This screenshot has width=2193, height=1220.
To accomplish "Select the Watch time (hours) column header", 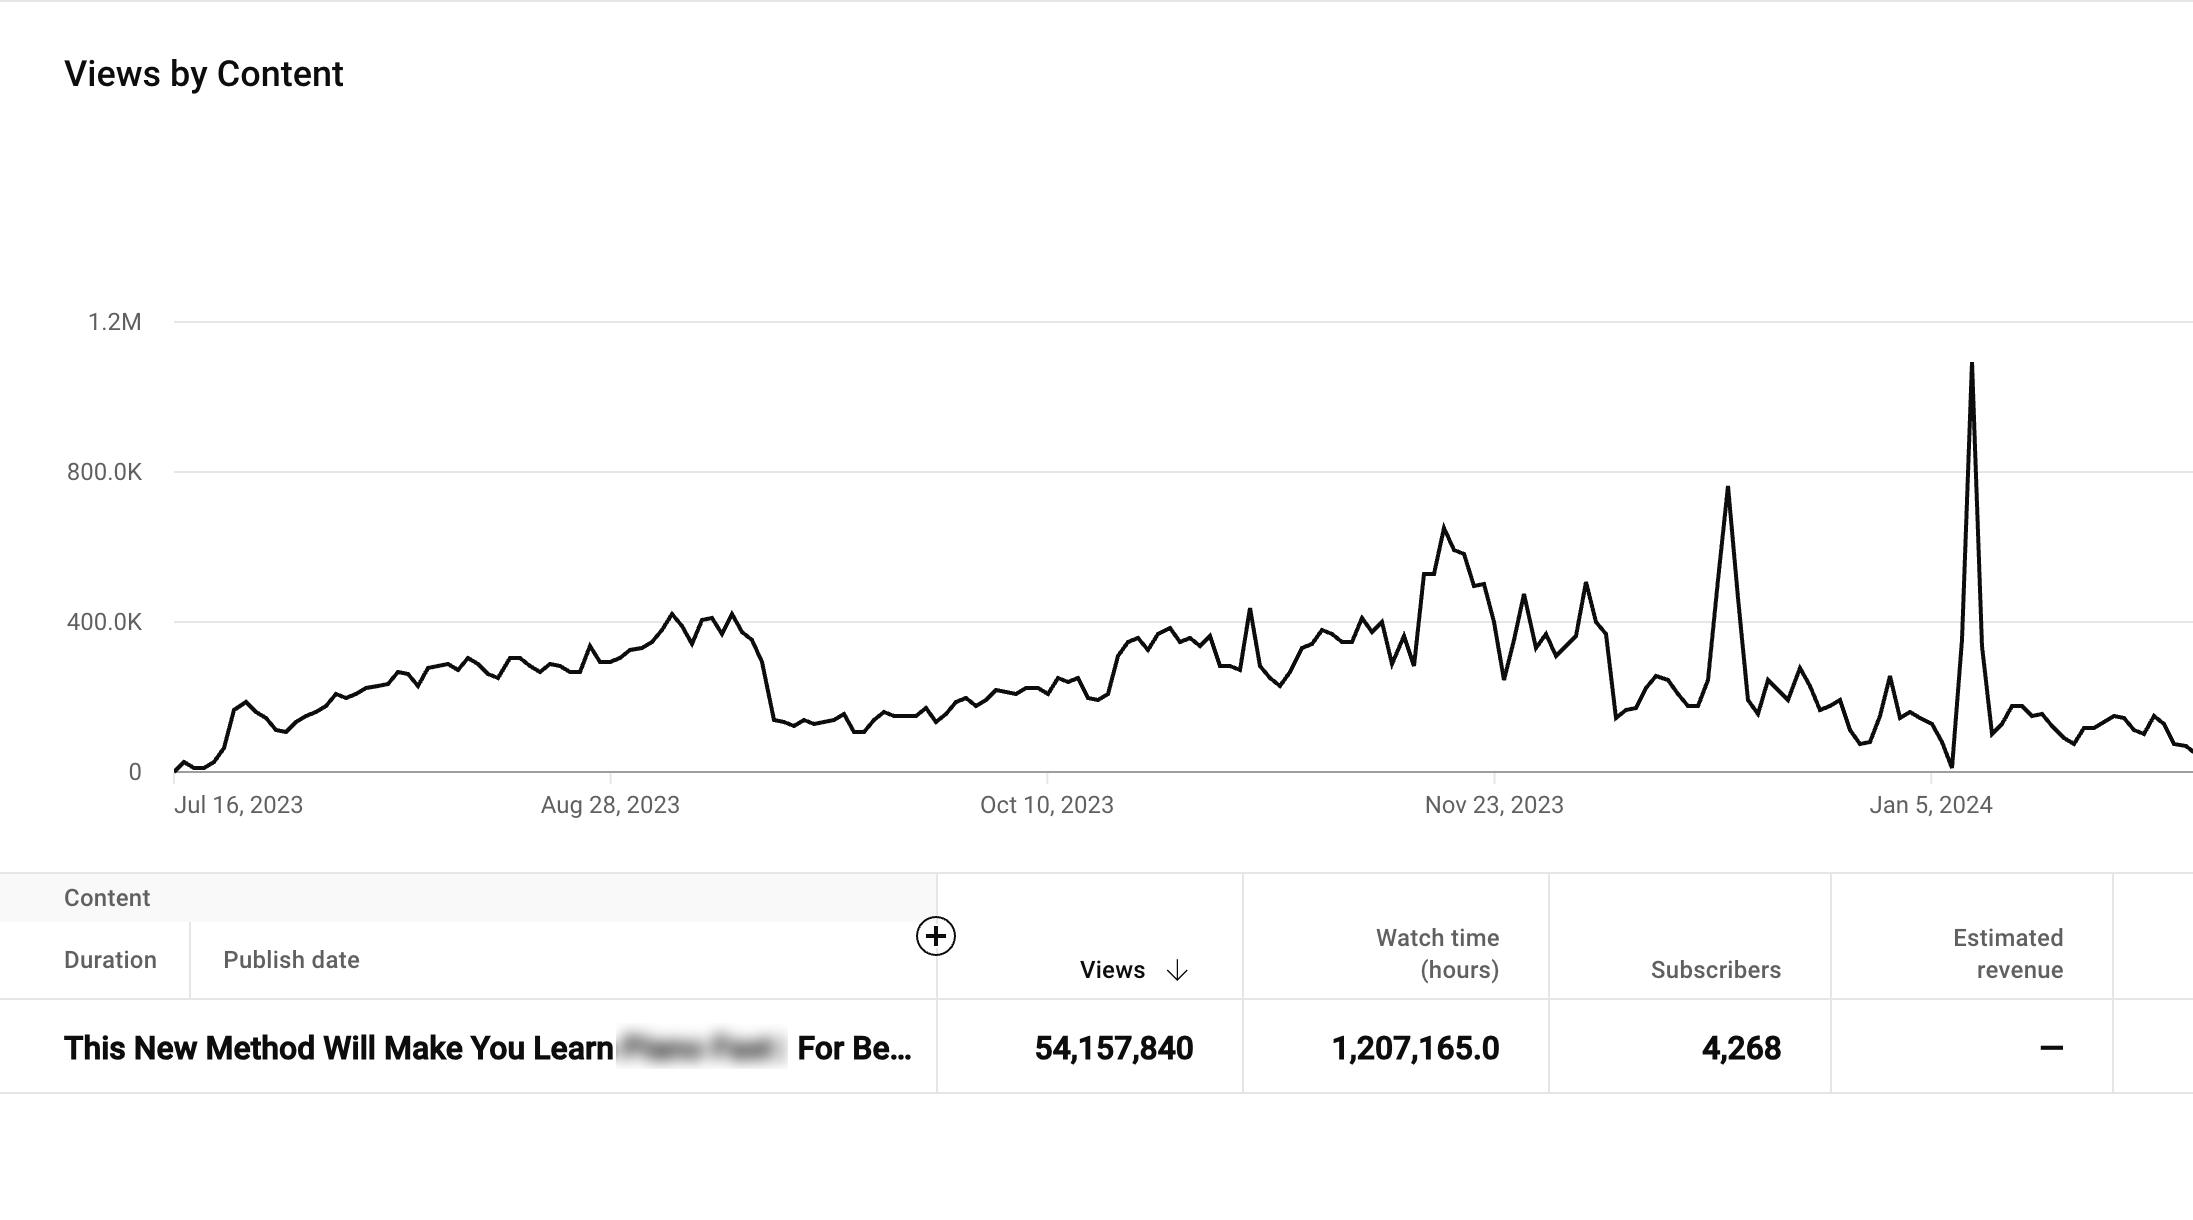I will pos(1437,953).
